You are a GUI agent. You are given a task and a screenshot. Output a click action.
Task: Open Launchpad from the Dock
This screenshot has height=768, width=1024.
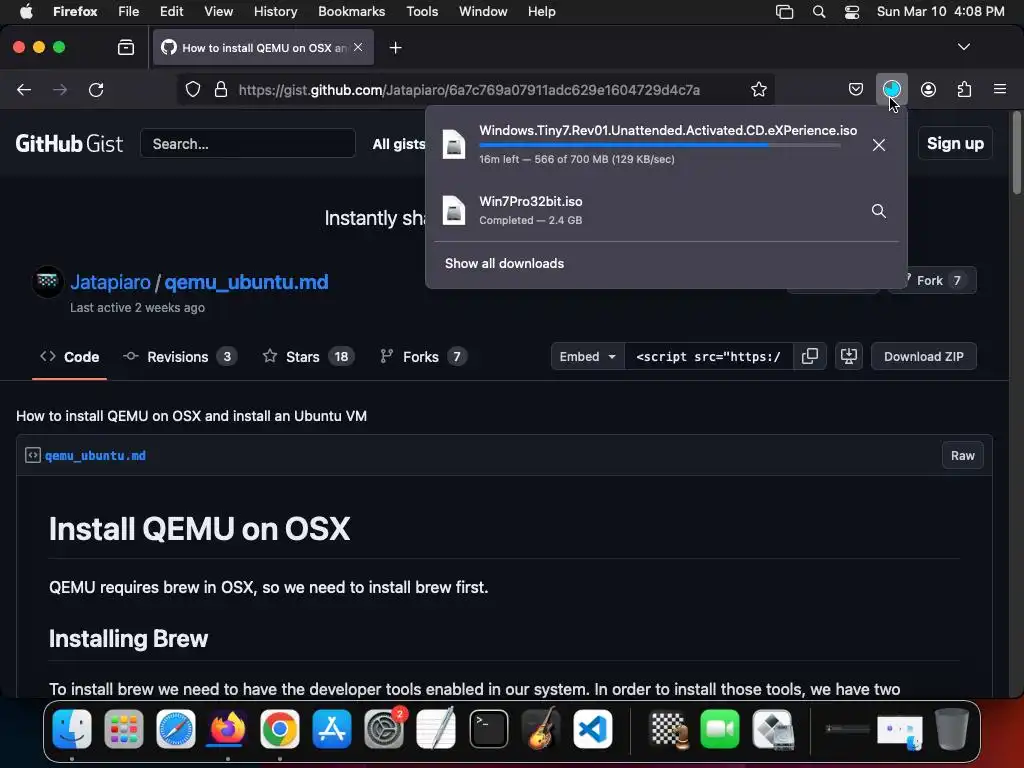pos(123,729)
